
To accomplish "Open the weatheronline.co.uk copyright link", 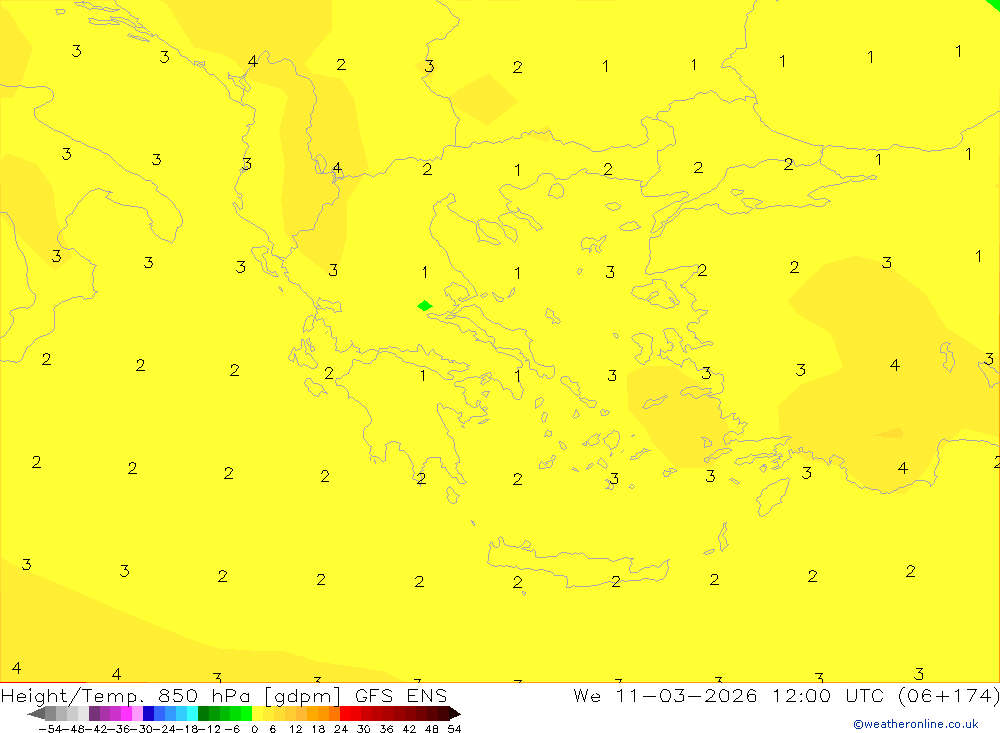I will [916, 724].
